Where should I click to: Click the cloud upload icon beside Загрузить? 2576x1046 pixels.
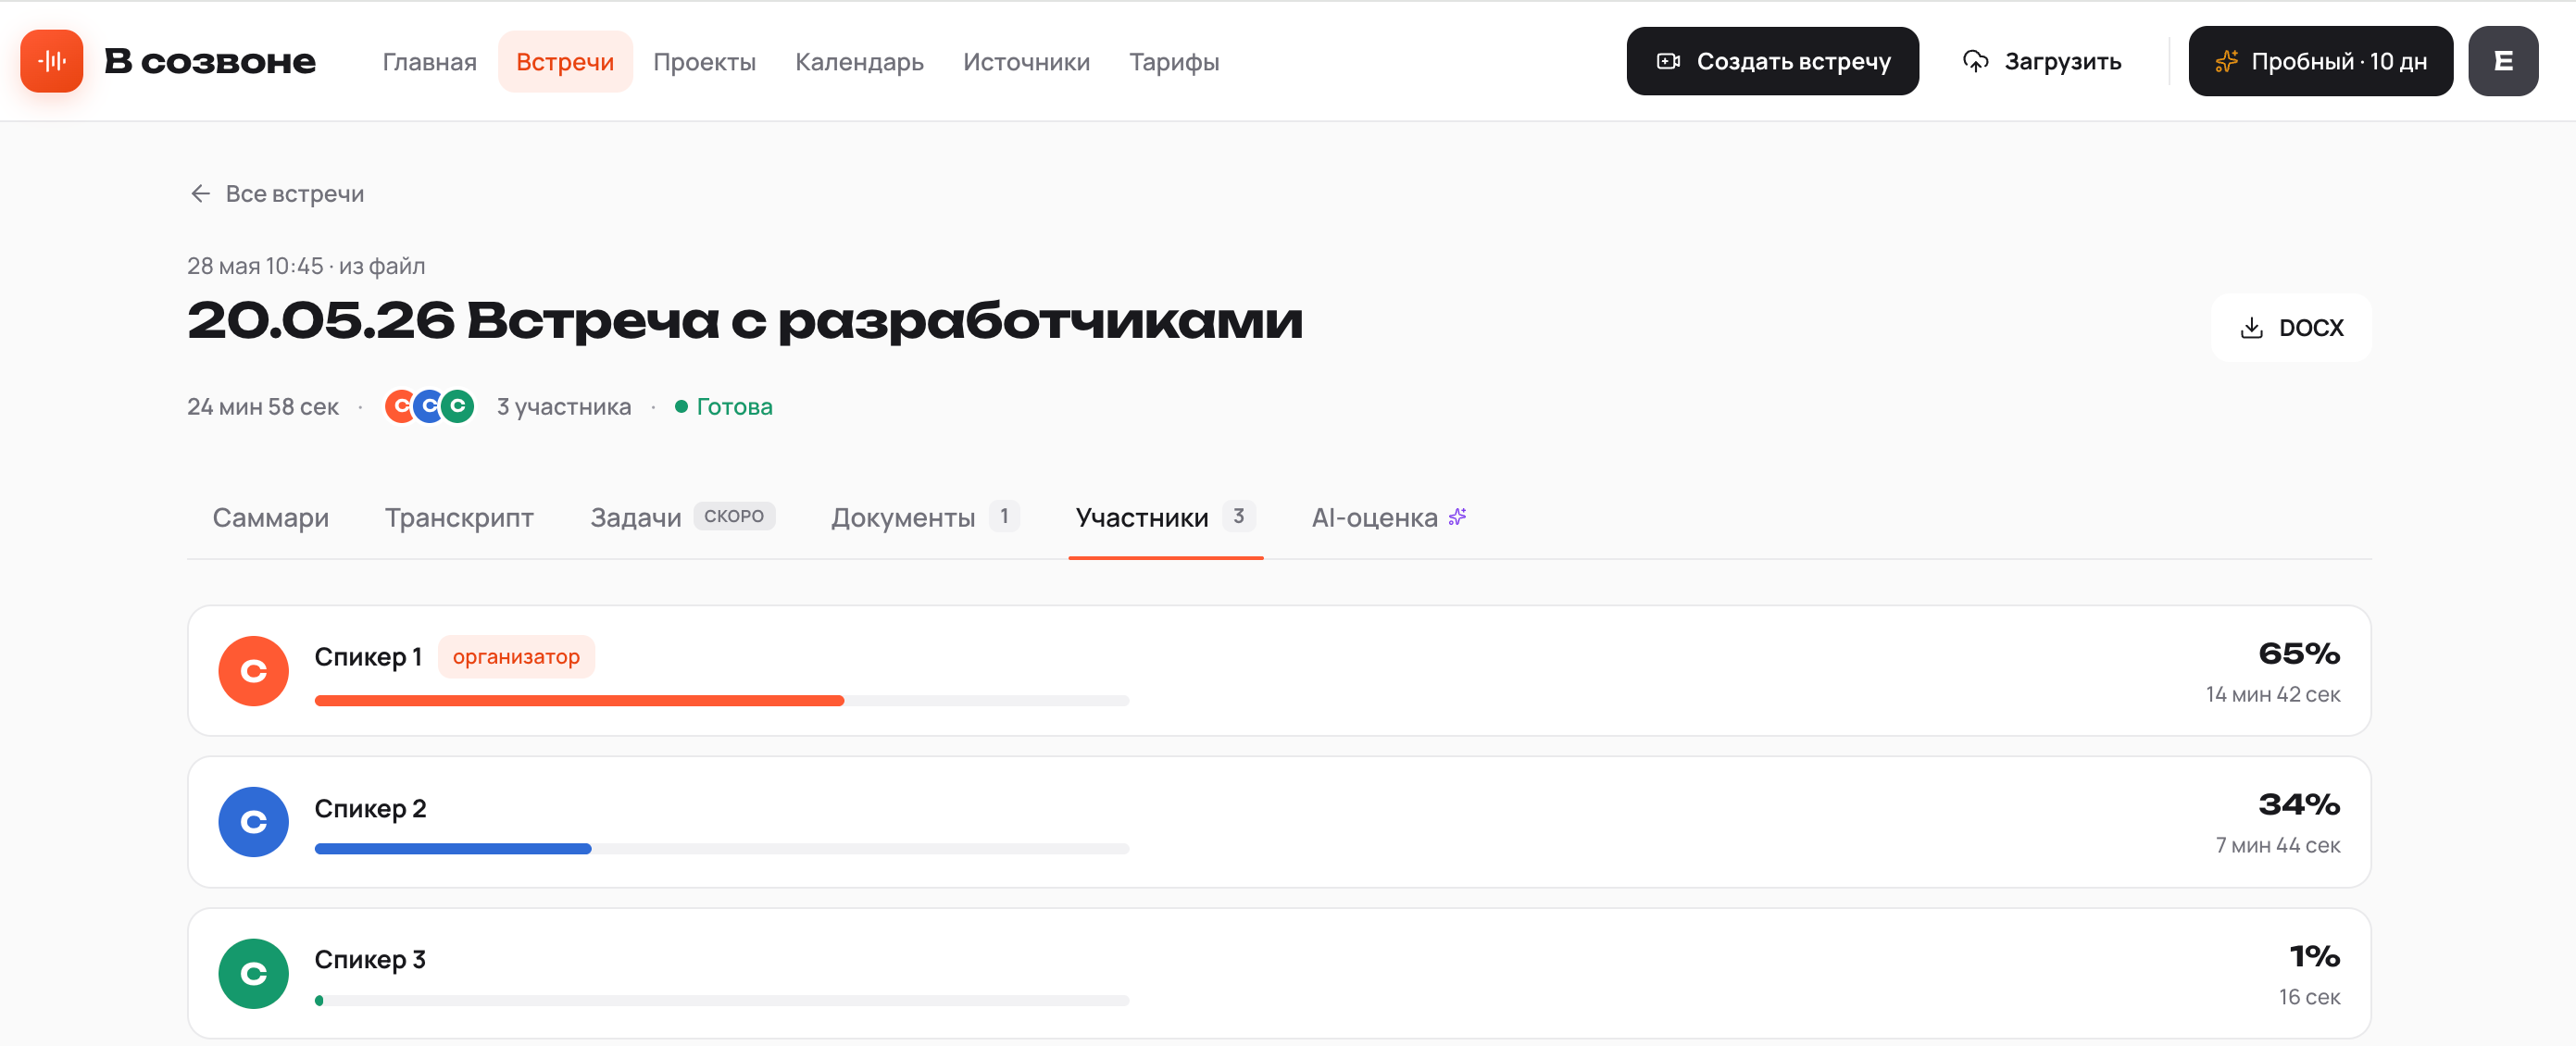click(1975, 61)
